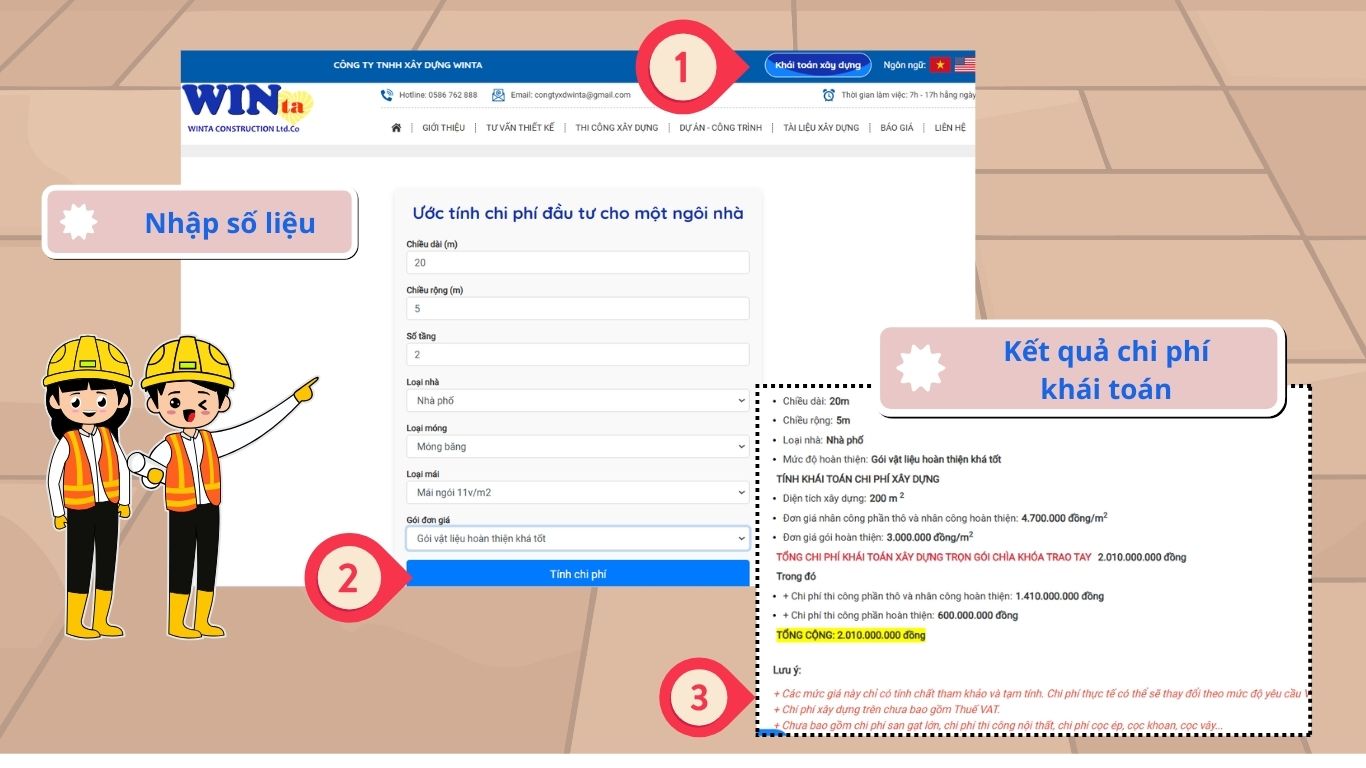This screenshot has height=768, width=1366.
Task: Expand the Loại mái dropdown with Mái ngói 11v/m2
Action: click(x=578, y=492)
